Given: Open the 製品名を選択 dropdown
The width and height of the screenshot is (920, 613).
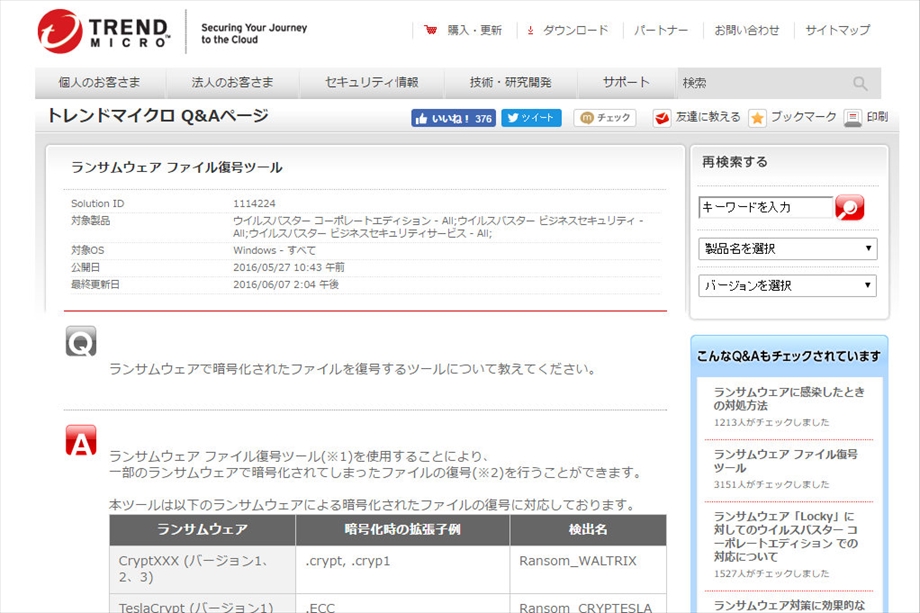Looking at the screenshot, I should point(787,249).
